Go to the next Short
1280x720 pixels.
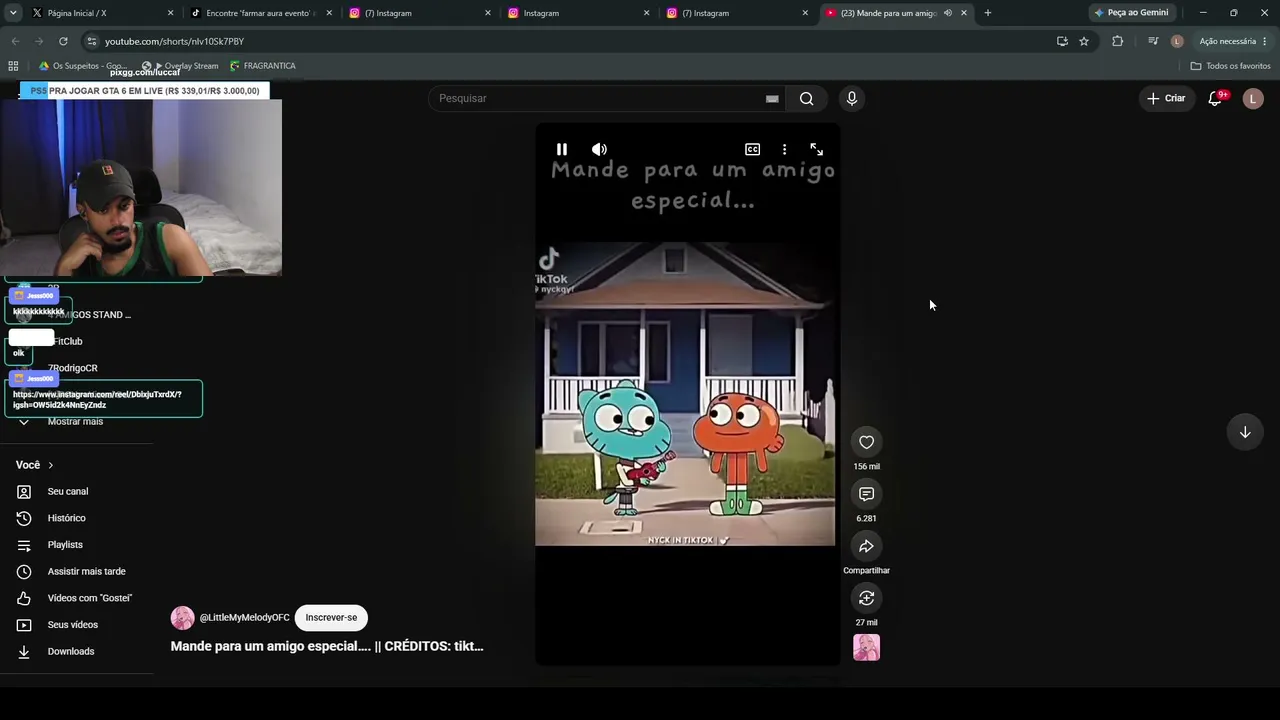(x=1245, y=432)
